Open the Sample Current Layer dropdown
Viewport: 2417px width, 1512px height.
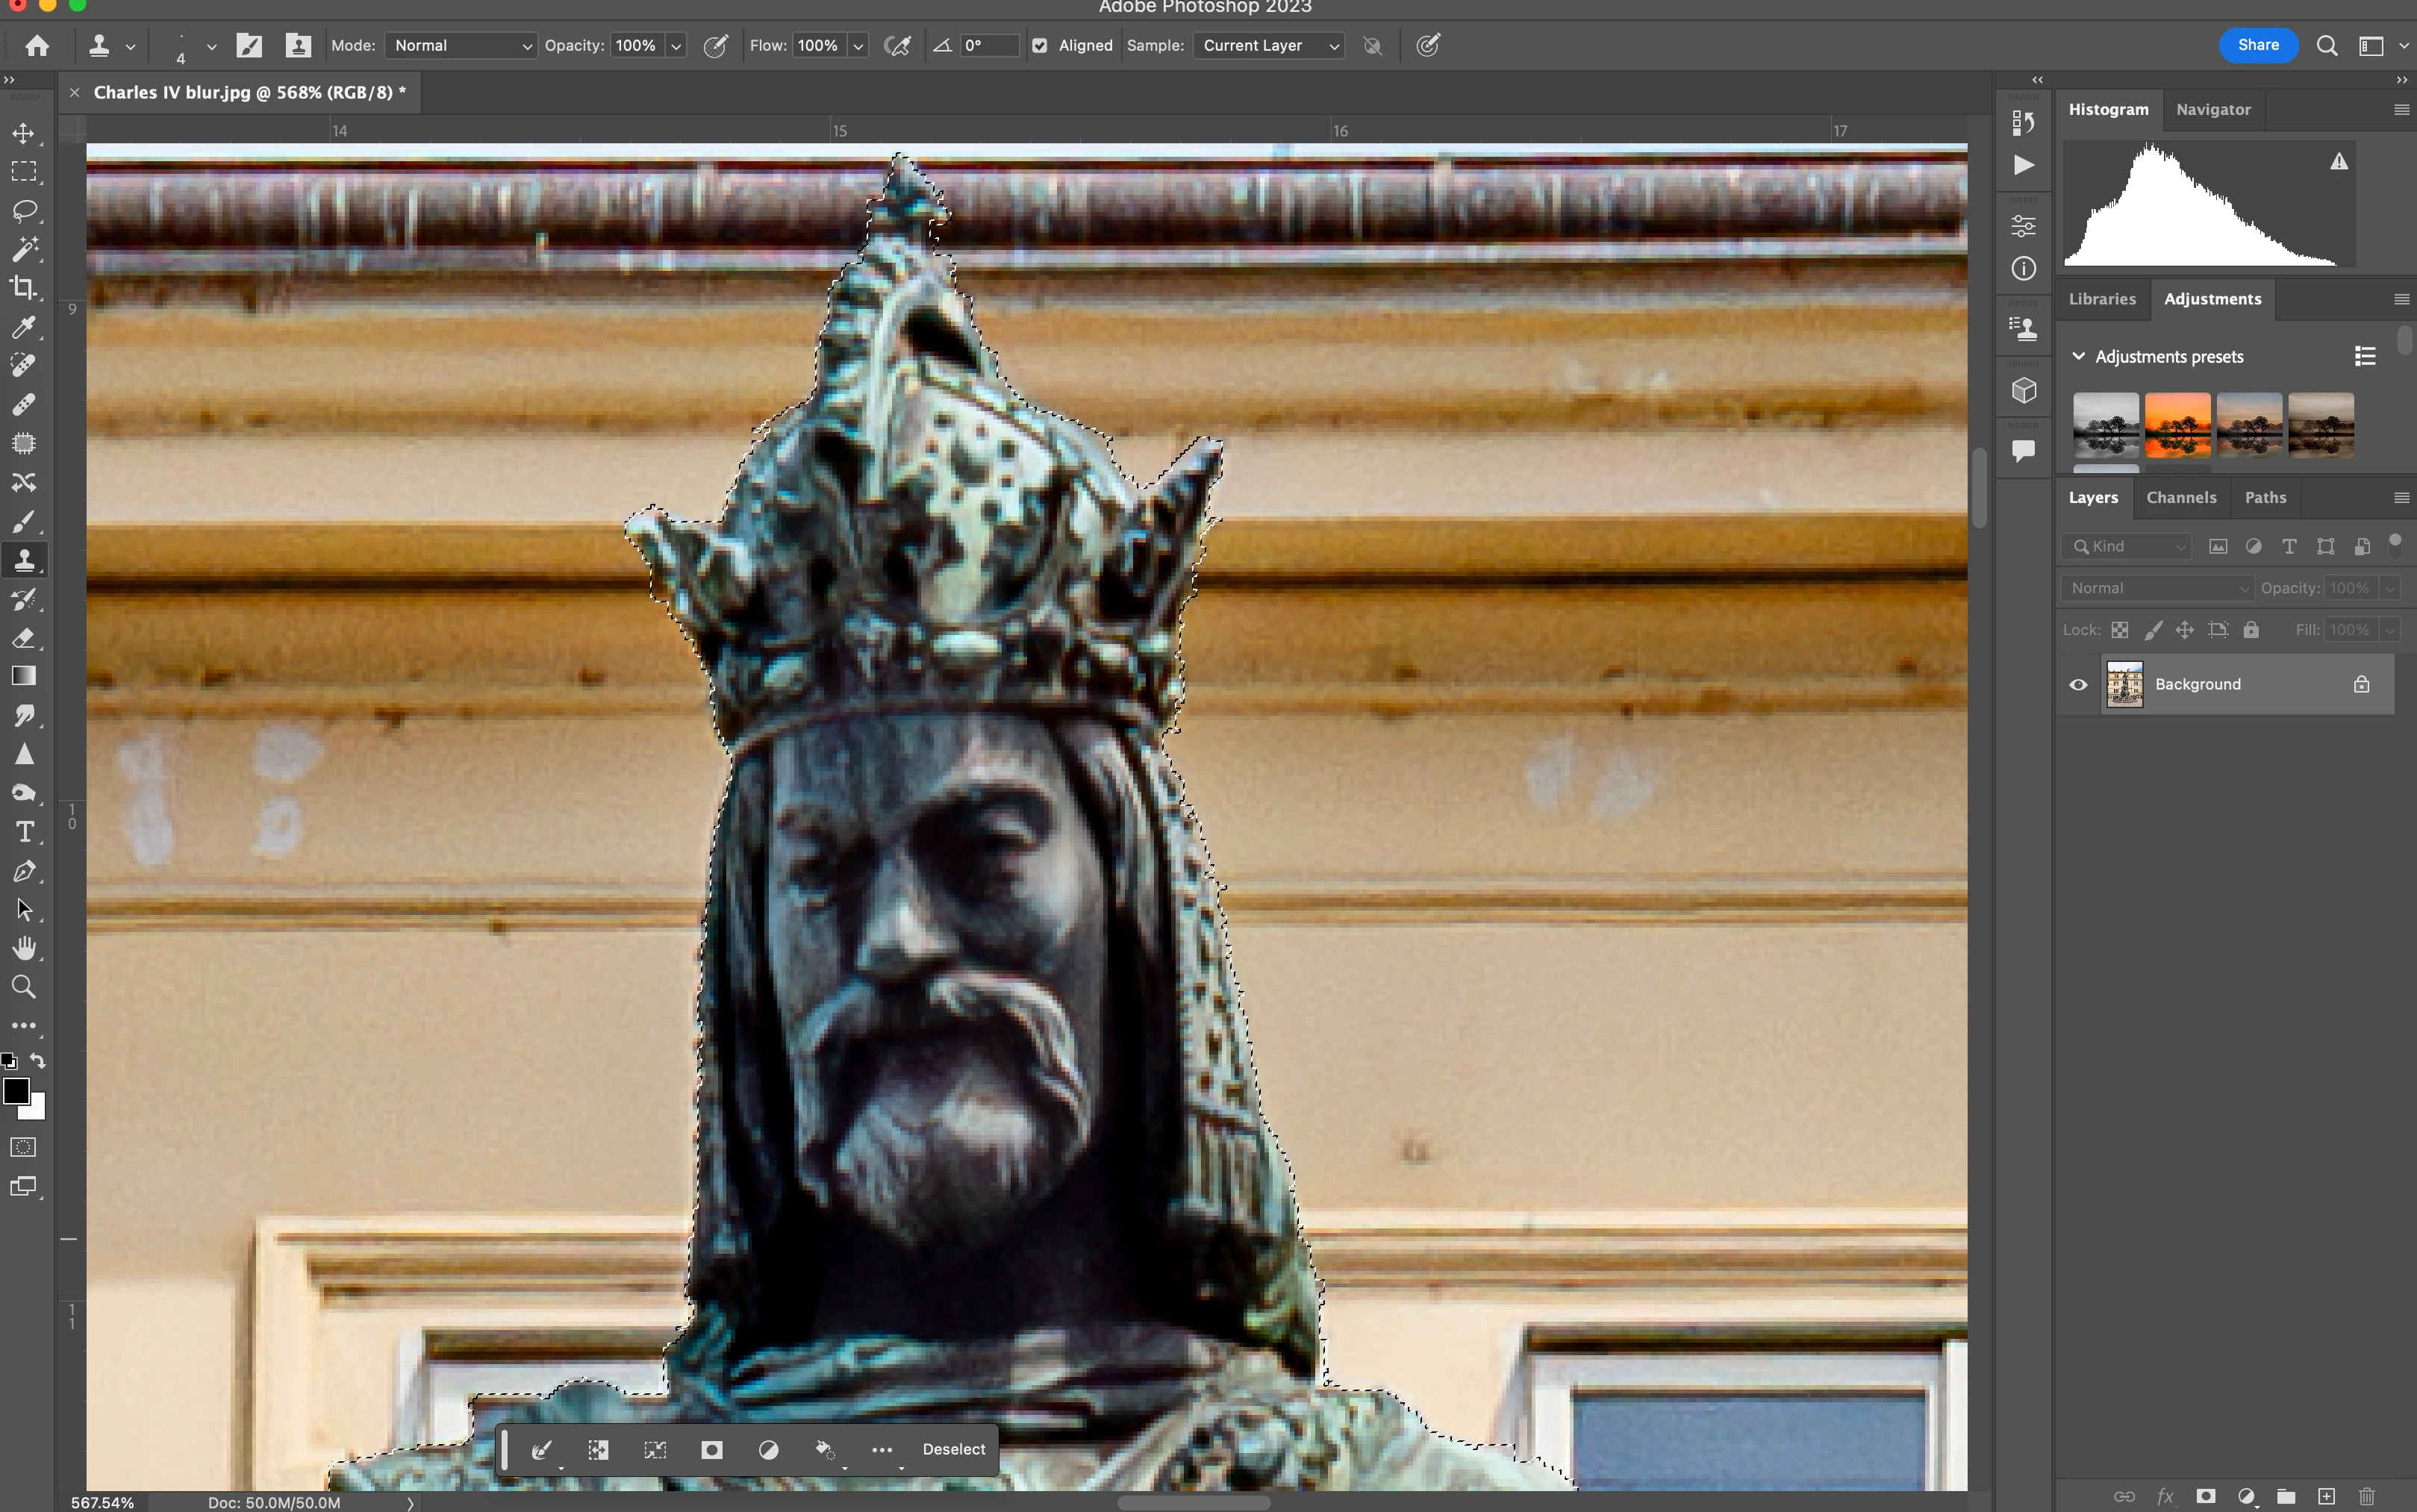[x=1268, y=46]
